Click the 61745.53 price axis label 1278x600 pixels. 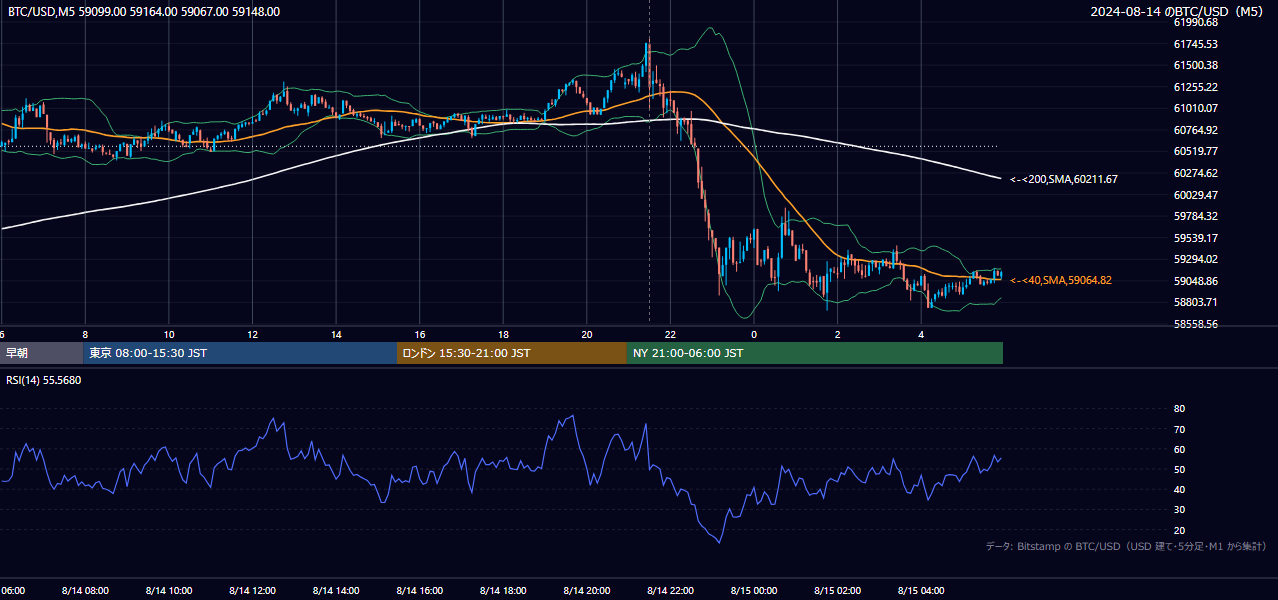1195,44
